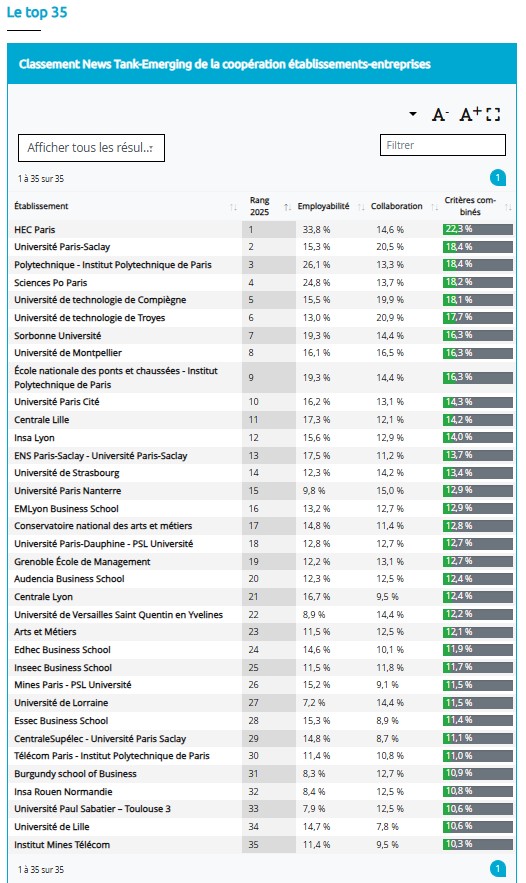Sort by Employabilité column sort icon
This screenshot has width=526, height=883.
point(361,207)
